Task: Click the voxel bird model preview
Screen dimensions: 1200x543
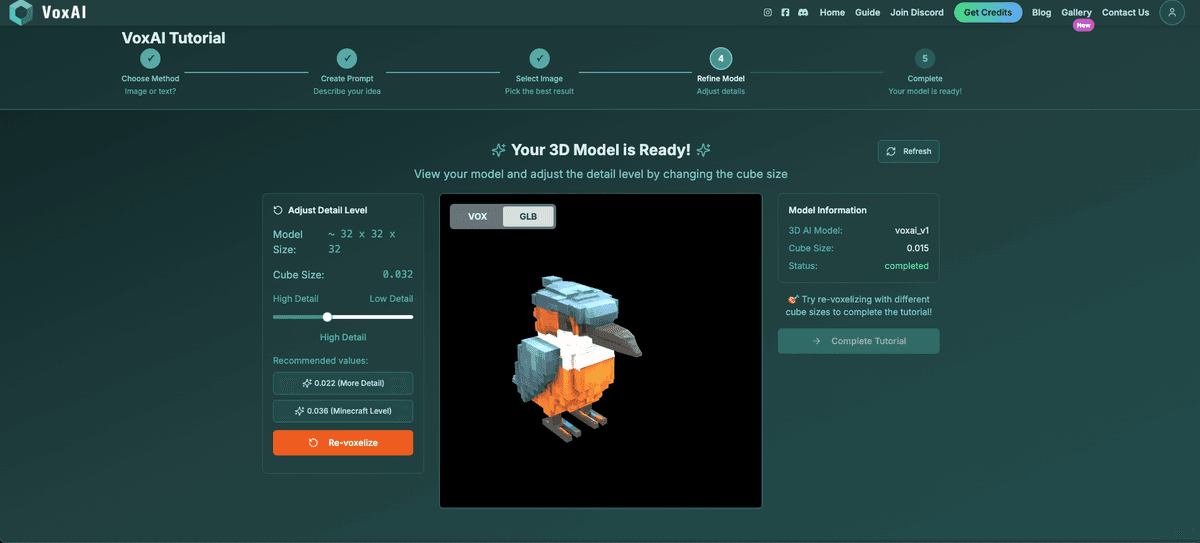Action: pos(575,355)
